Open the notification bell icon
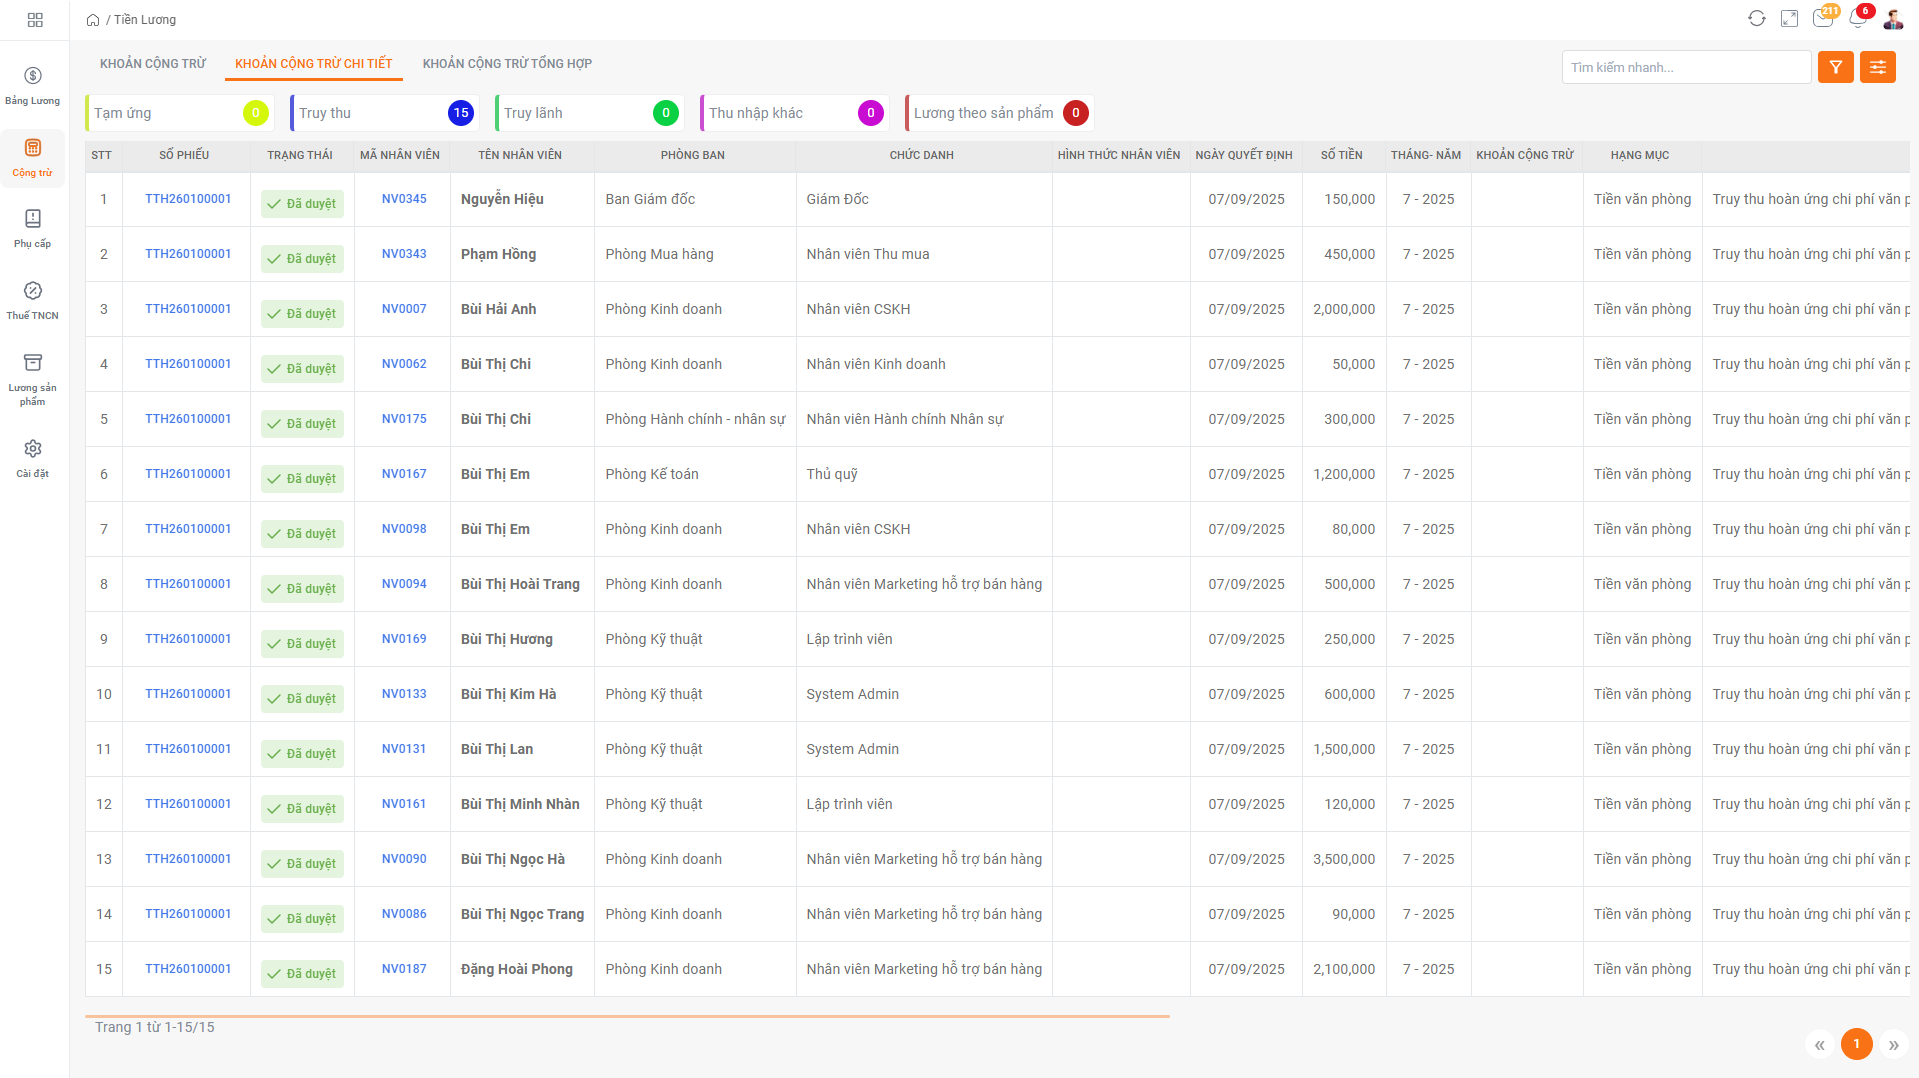The image size is (1919, 1078). pyautogui.click(x=1858, y=19)
